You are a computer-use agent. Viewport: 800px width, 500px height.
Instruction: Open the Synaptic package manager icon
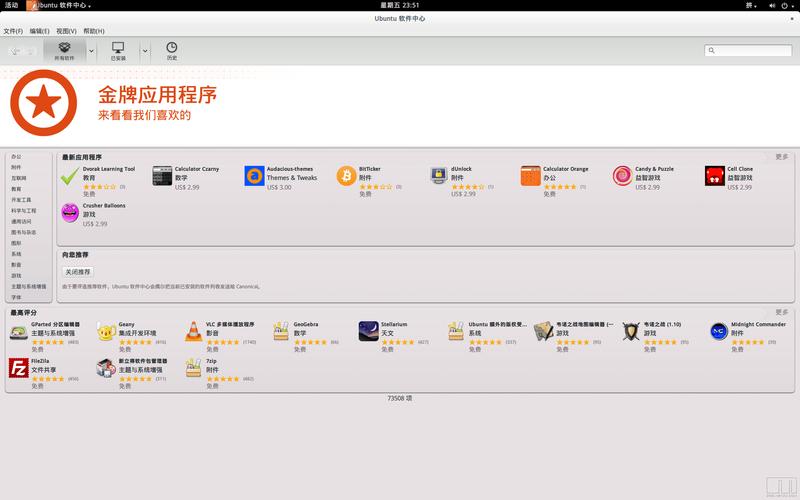(106, 368)
